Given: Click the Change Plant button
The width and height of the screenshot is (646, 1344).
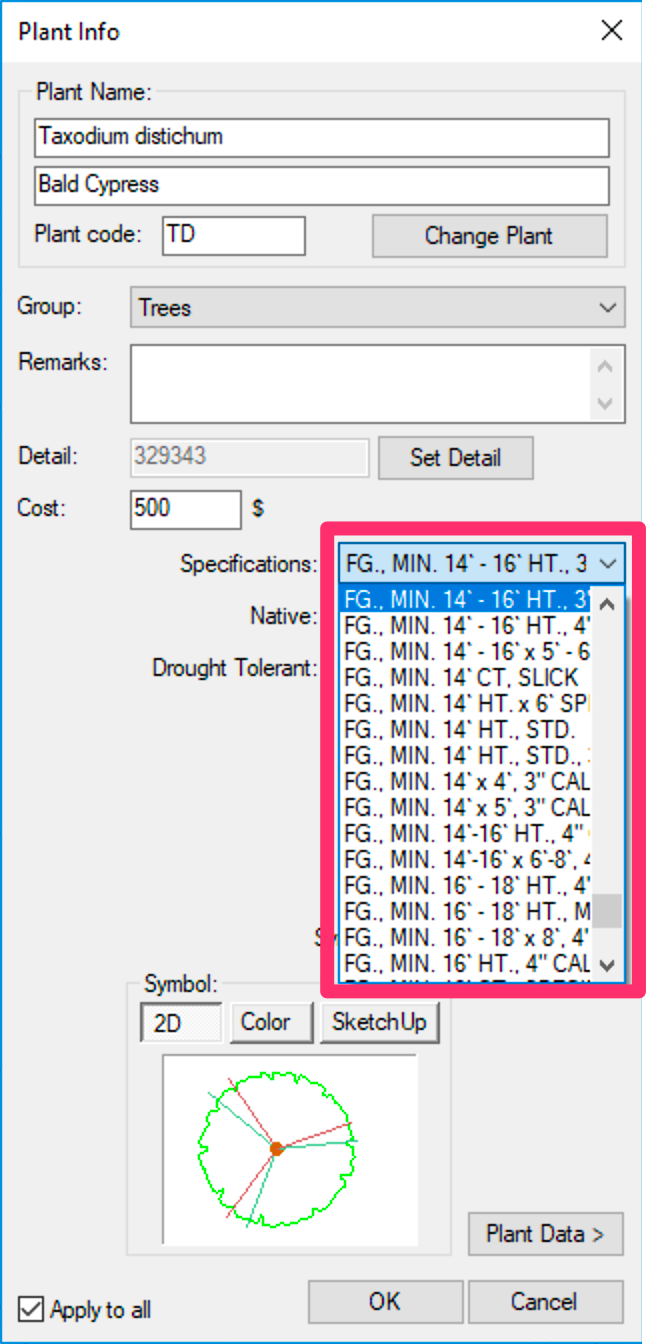Looking at the screenshot, I should 489,236.
